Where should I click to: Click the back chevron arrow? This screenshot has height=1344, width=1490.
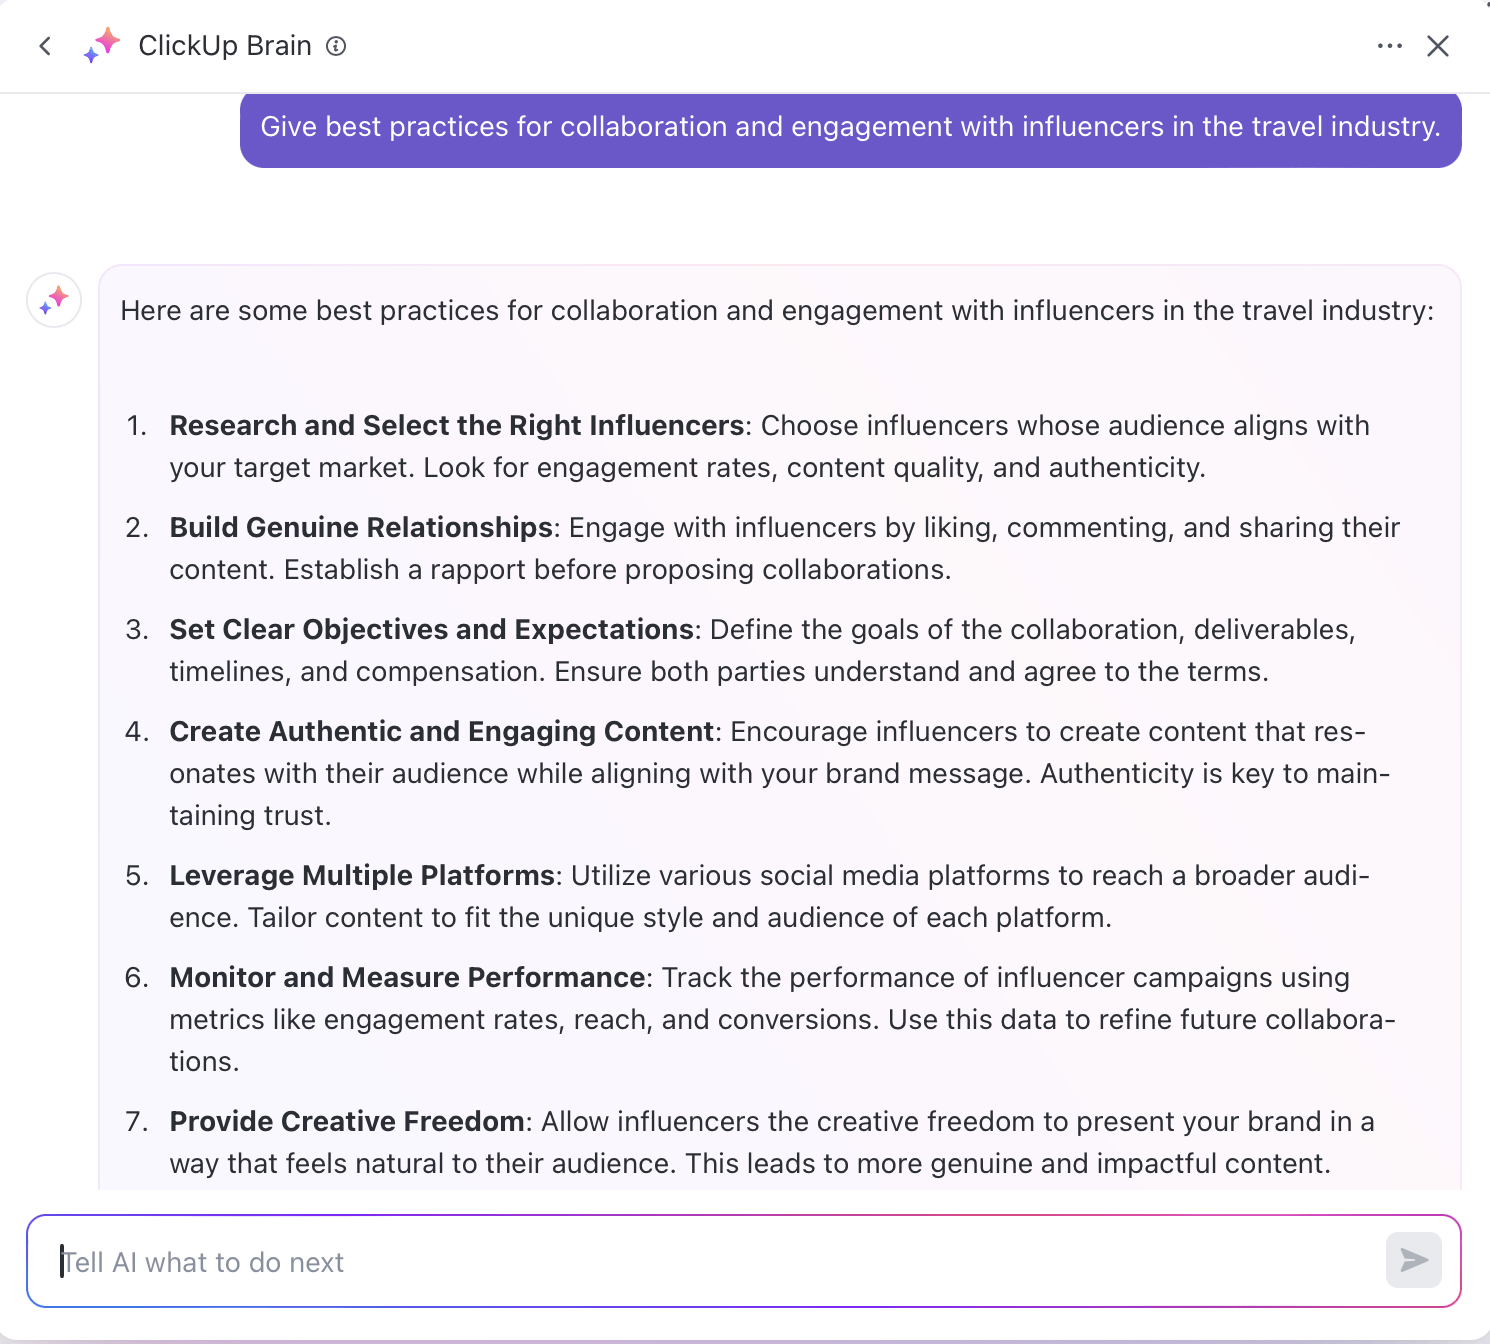[45, 46]
